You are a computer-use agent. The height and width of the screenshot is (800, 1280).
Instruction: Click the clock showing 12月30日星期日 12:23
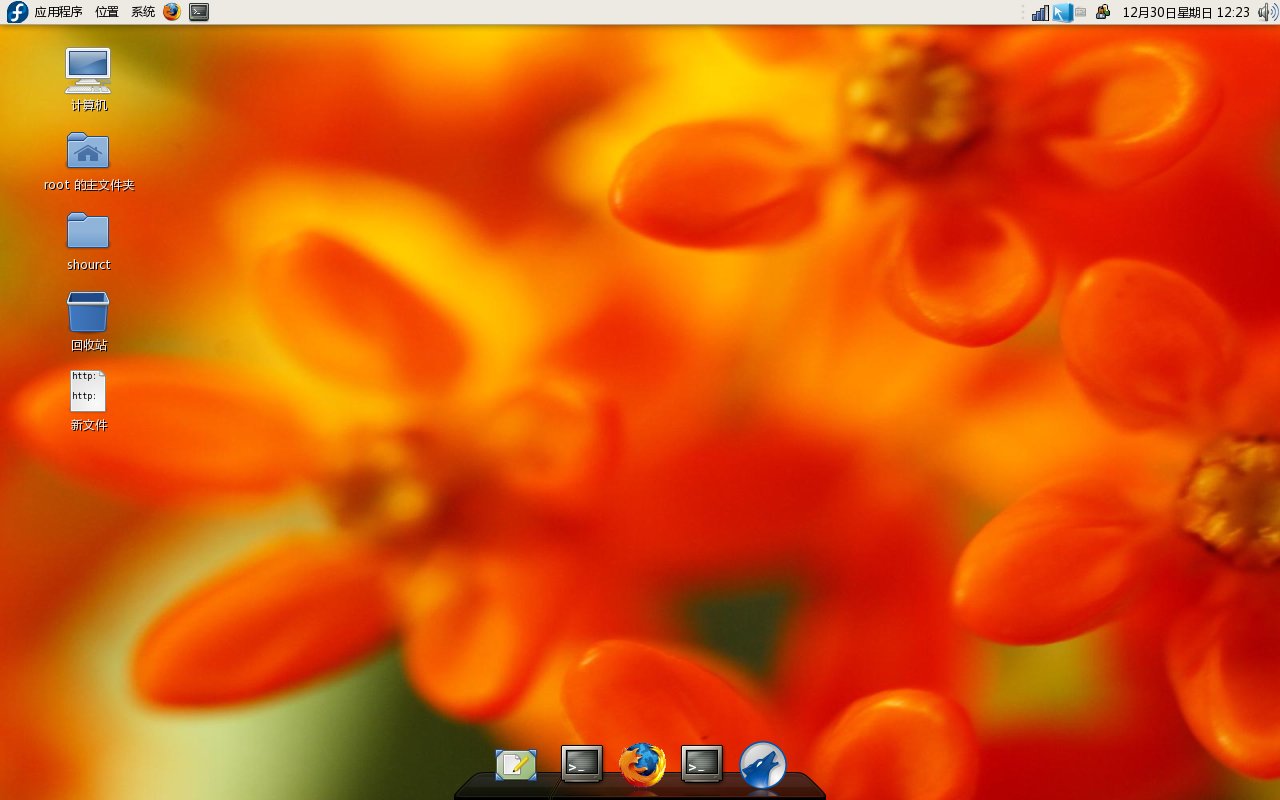coord(1186,12)
